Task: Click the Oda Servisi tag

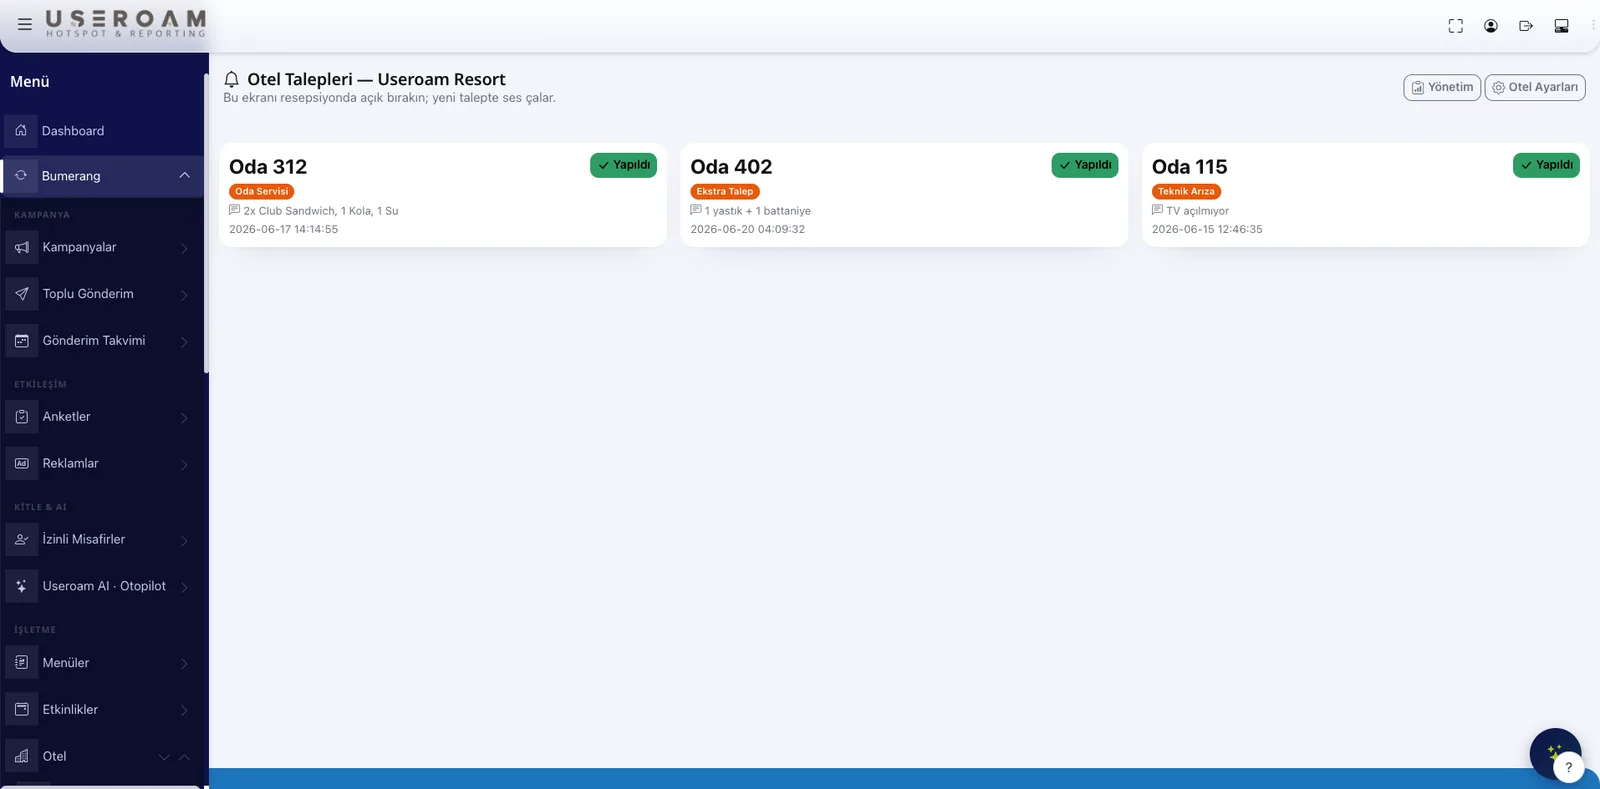Action: 262,191
